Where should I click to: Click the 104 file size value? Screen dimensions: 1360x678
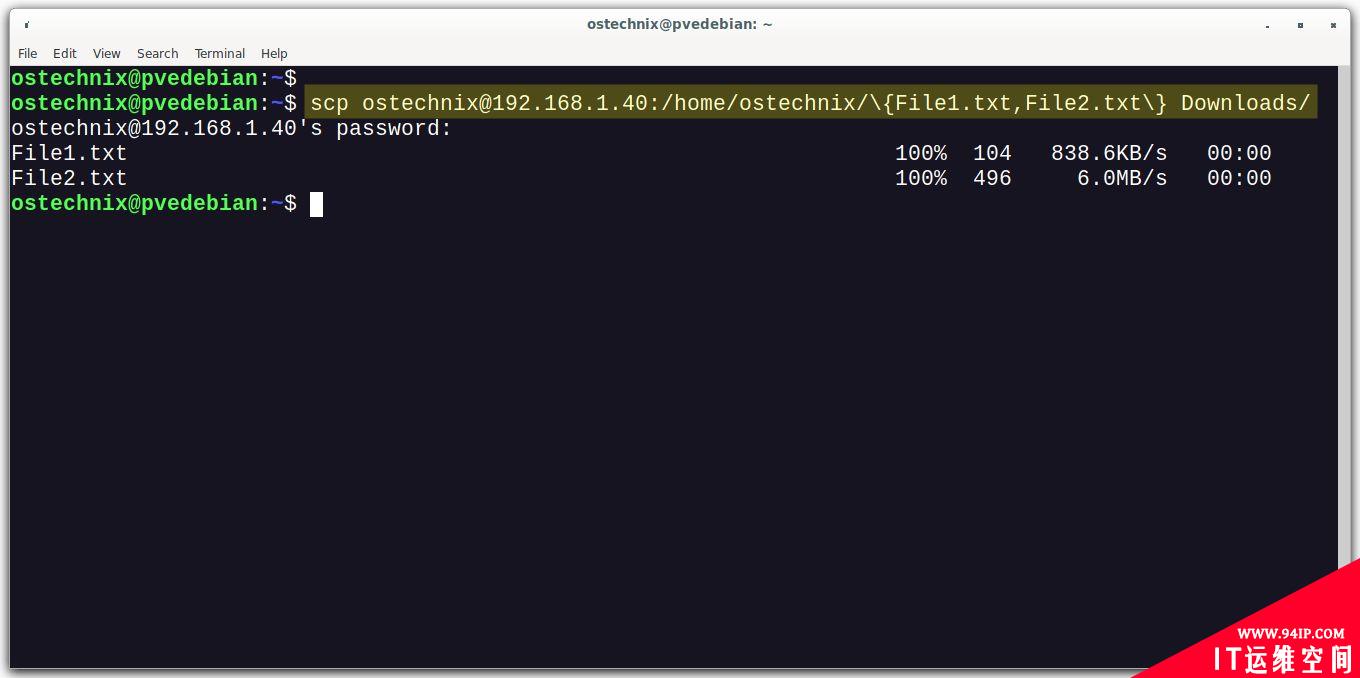pyautogui.click(x=992, y=153)
